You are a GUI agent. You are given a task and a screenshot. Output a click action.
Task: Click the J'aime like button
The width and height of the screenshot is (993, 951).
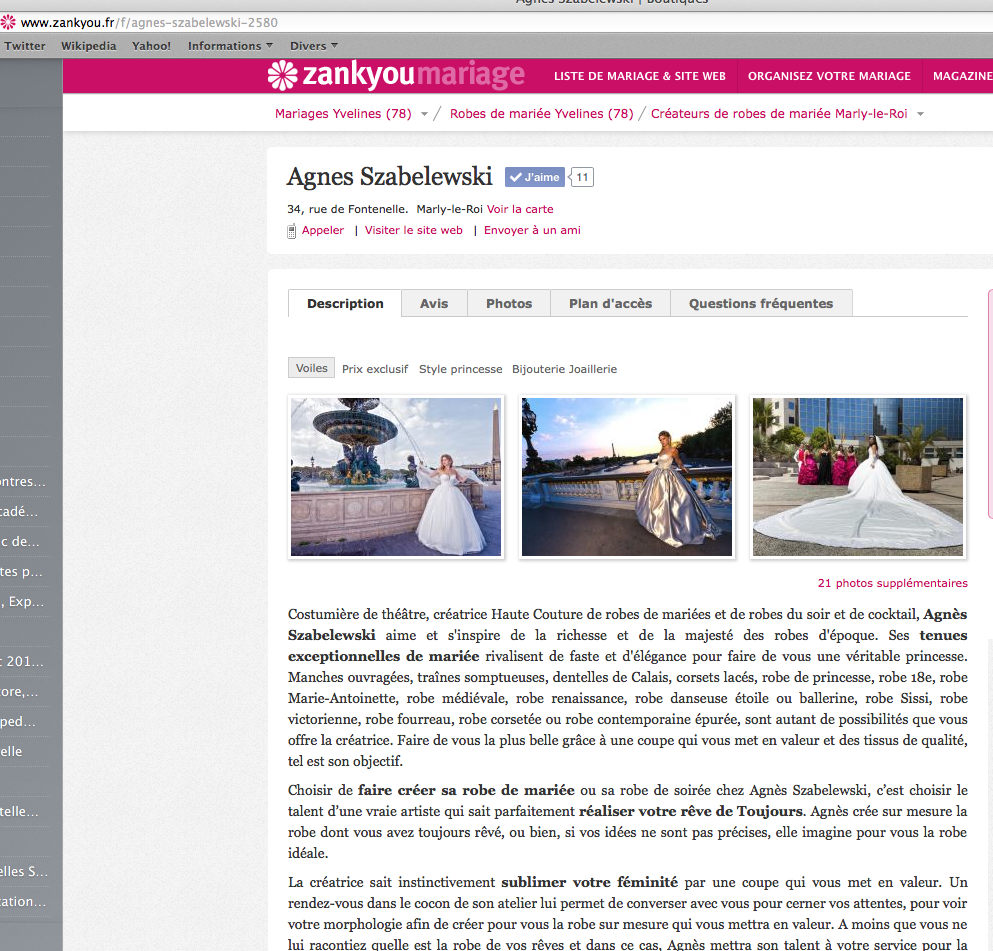point(534,177)
